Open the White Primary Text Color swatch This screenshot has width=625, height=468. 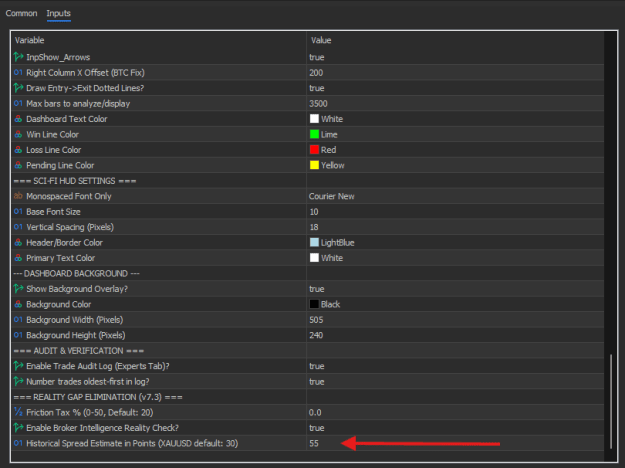click(x=314, y=258)
